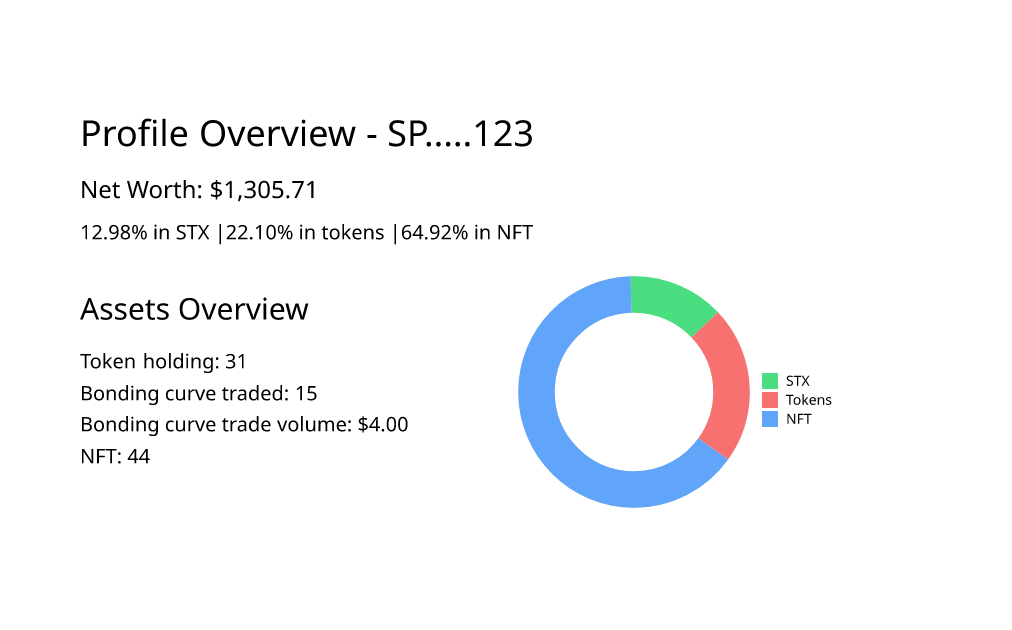Screen dimensions: 1012x630
Task: Click the Net Worth $1,305.71 line
Action: coord(199,190)
